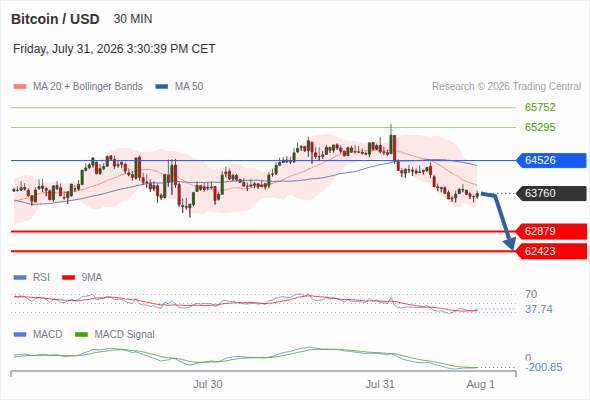Click the RSI legend label

click(x=41, y=277)
